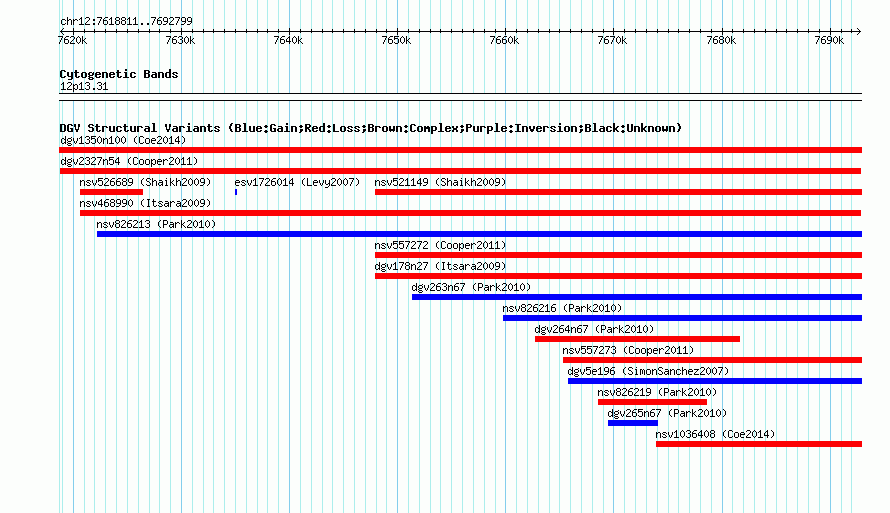Click the nsv521149 (Shaikh2009) label
Screen dimensions: 890x513
(x=440, y=182)
